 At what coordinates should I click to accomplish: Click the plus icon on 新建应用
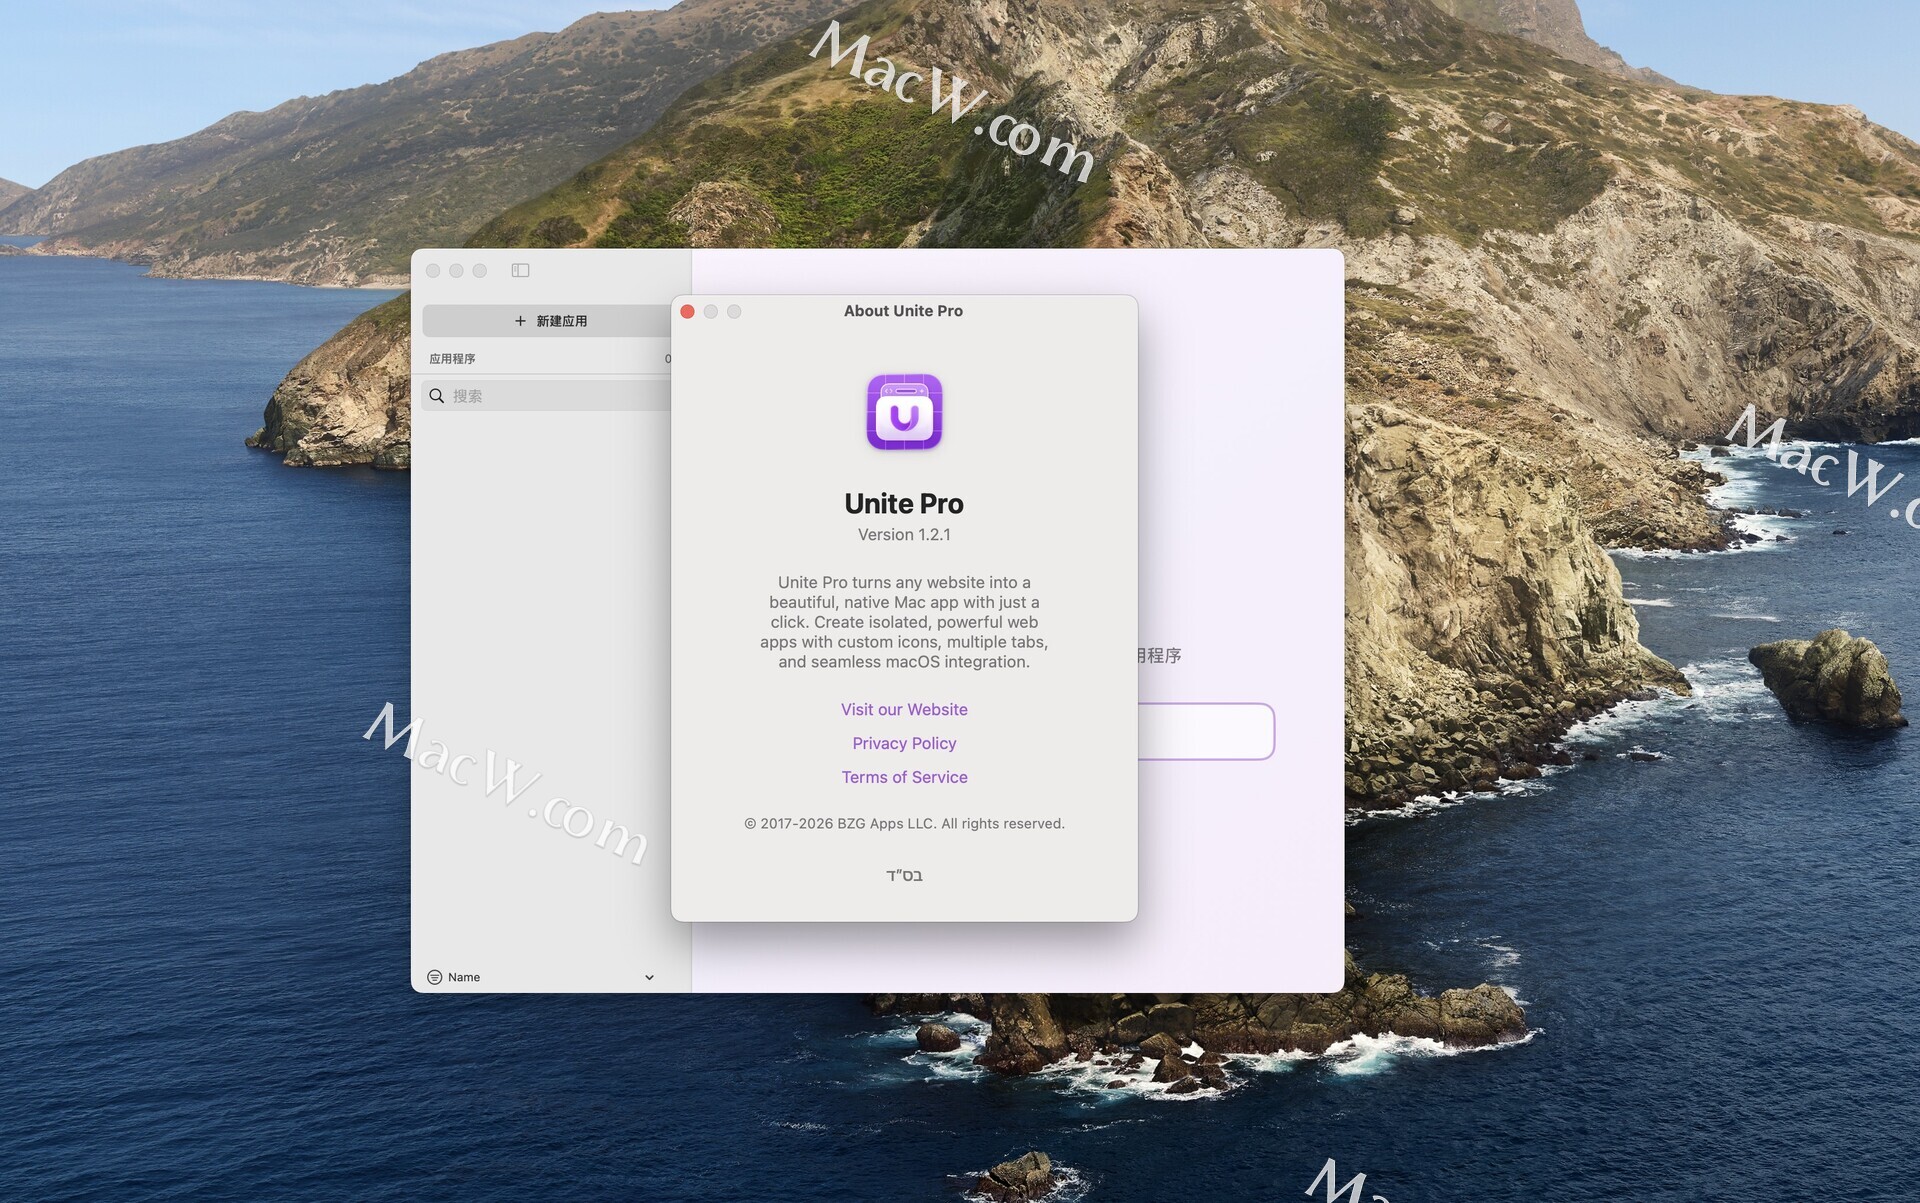[520, 321]
